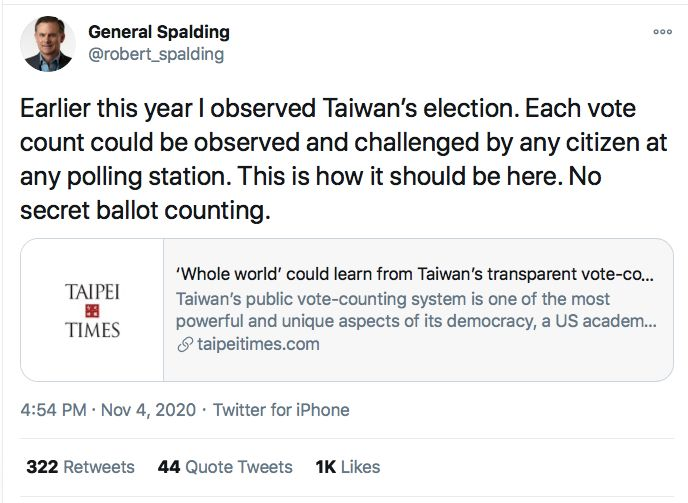Viewport: 688px width, 503px height.
Task: Open the @robert_spalding handle link
Action: click(x=156, y=54)
